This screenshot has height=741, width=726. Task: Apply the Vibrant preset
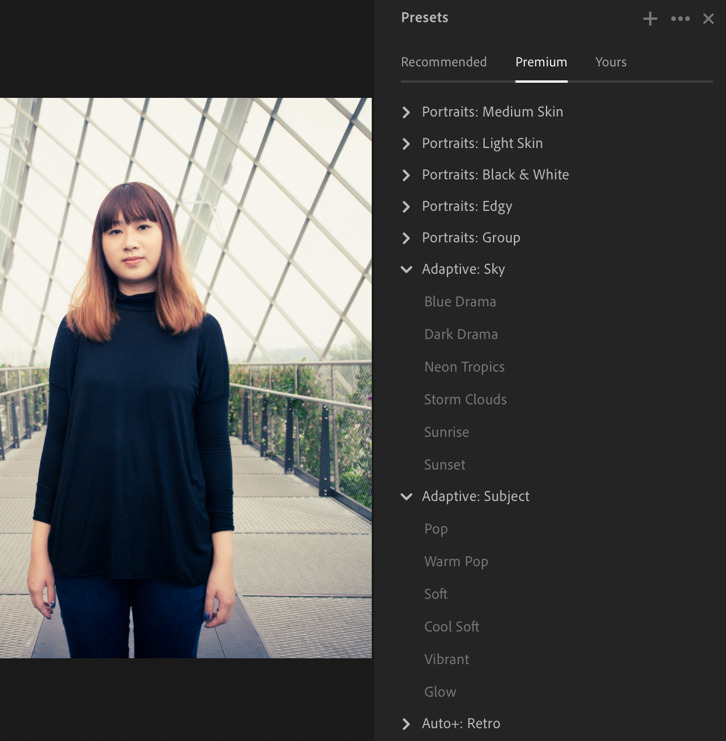447,659
